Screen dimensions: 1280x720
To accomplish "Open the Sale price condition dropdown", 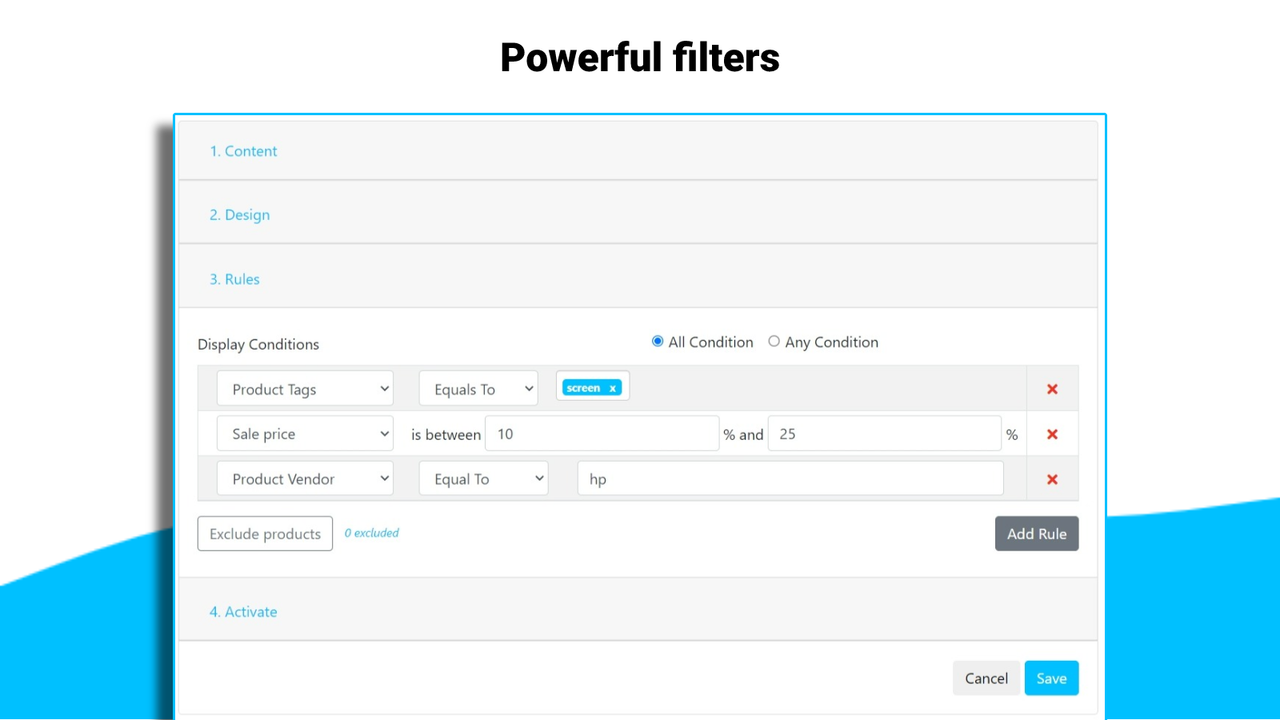I will 304,433.
